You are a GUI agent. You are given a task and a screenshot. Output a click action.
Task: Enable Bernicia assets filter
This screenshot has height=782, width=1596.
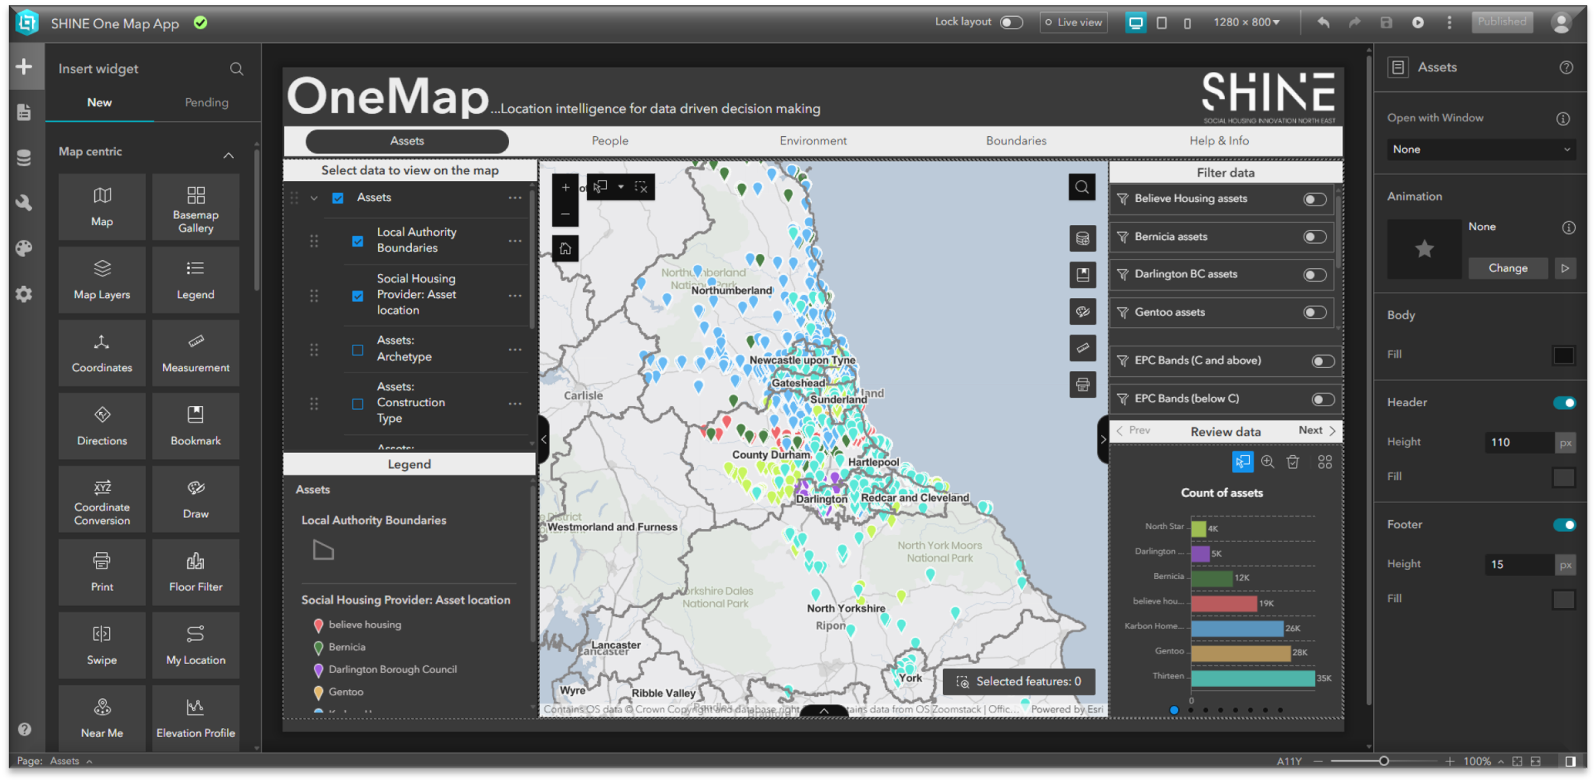click(x=1315, y=237)
